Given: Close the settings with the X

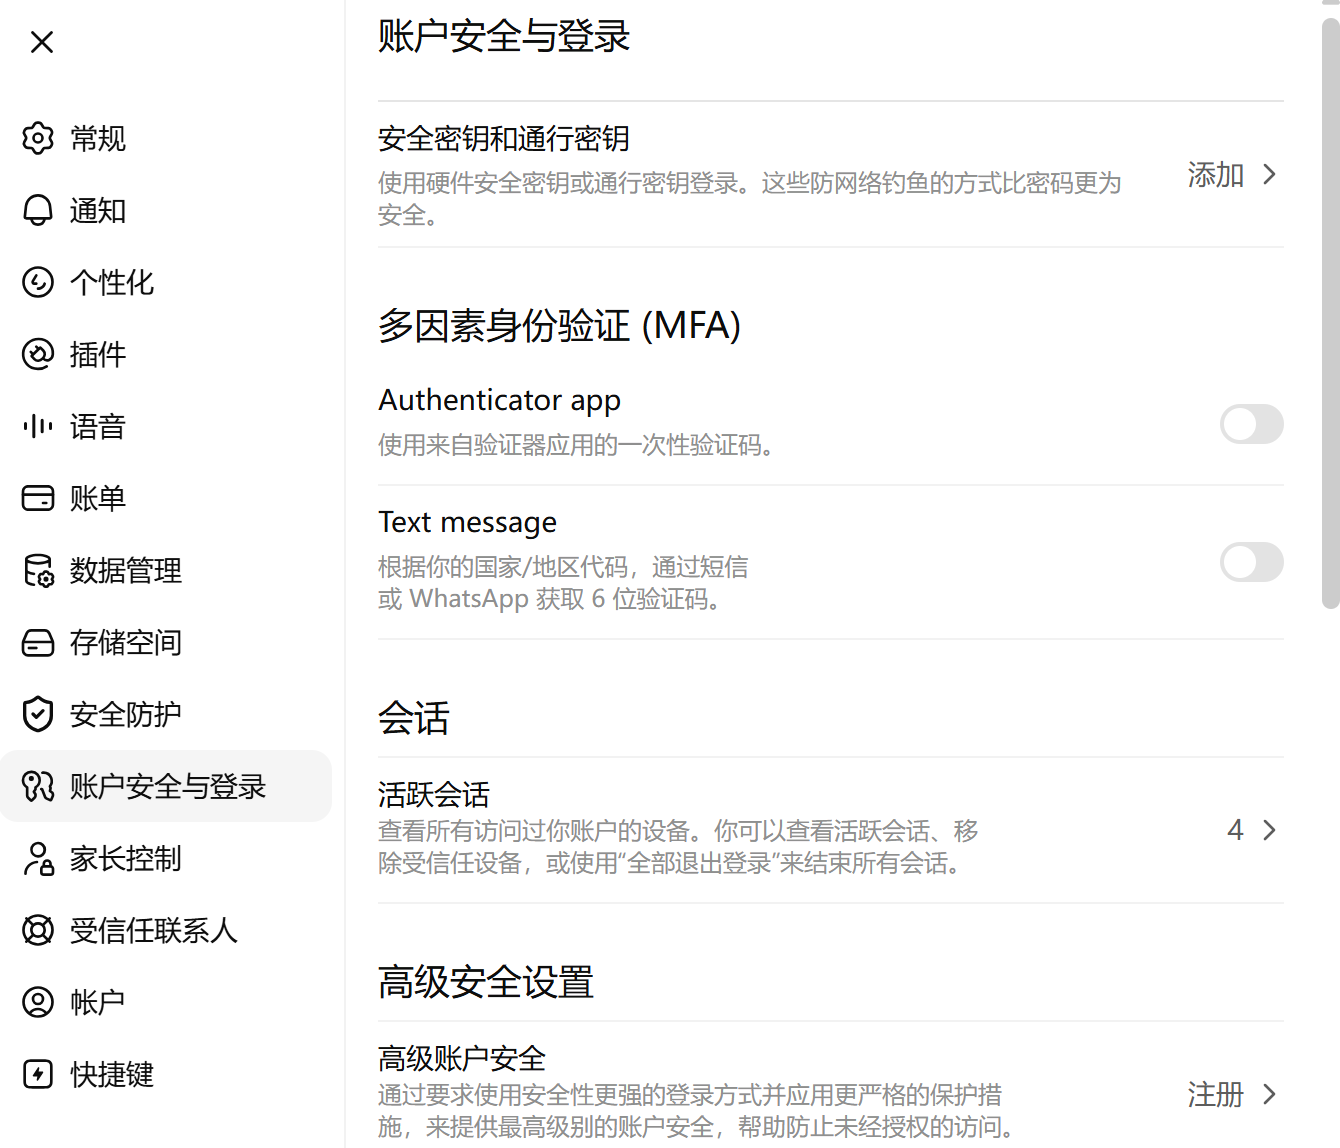Looking at the screenshot, I should click(x=42, y=42).
